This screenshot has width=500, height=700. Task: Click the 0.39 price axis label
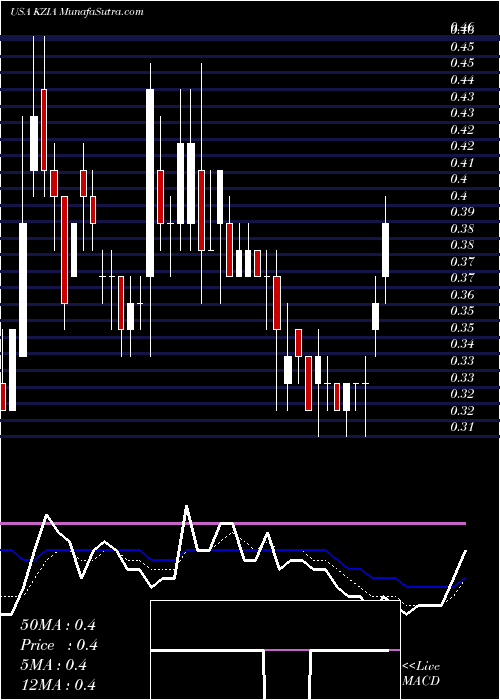(x=462, y=211)
